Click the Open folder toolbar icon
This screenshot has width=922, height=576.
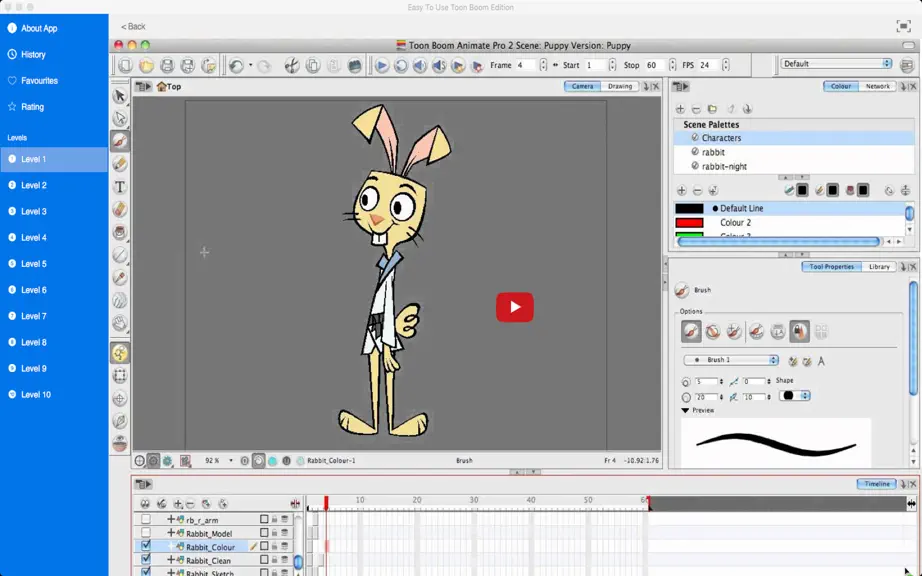click(146, 65)
